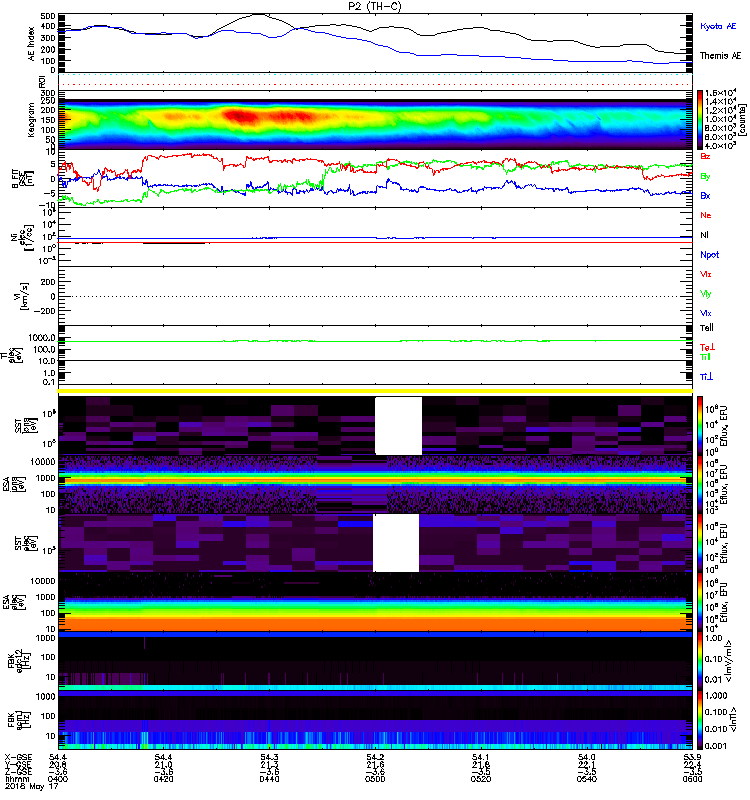The image size is (750, 800).
Task: Select the Npot legend label
Action: [x=709, y=255]
